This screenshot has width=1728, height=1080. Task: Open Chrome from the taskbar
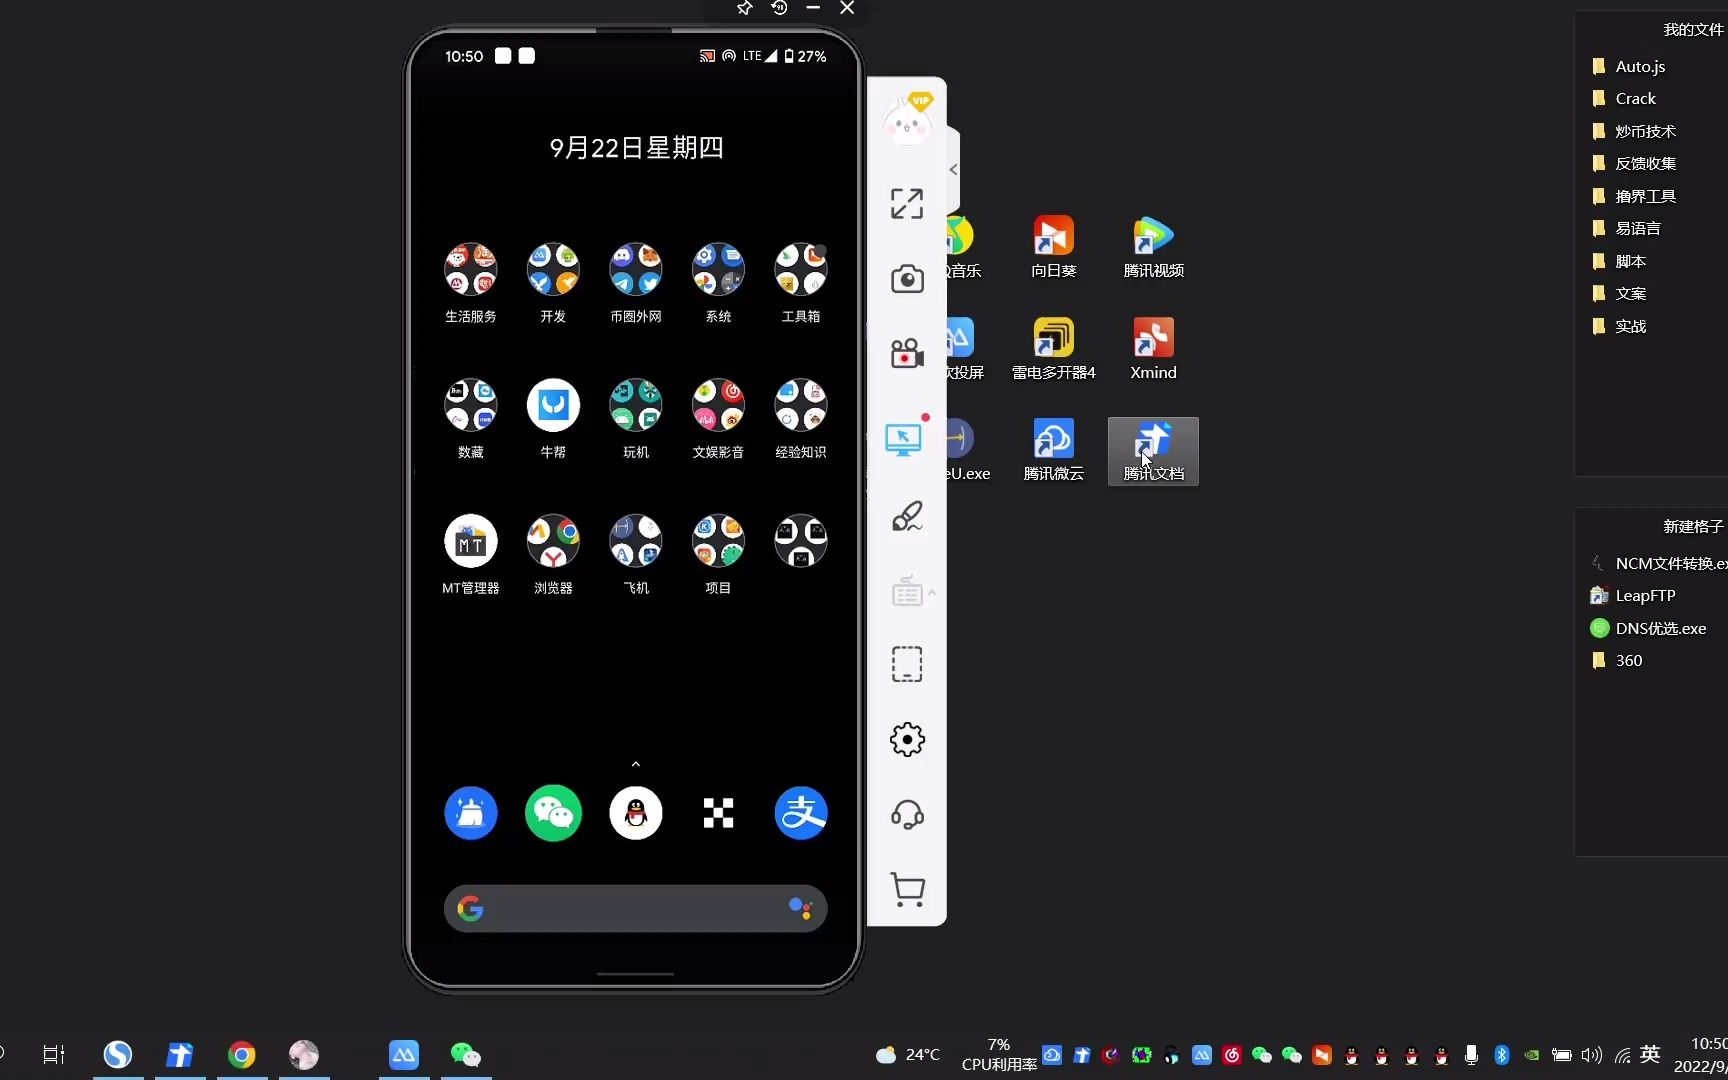(241, 1055)
